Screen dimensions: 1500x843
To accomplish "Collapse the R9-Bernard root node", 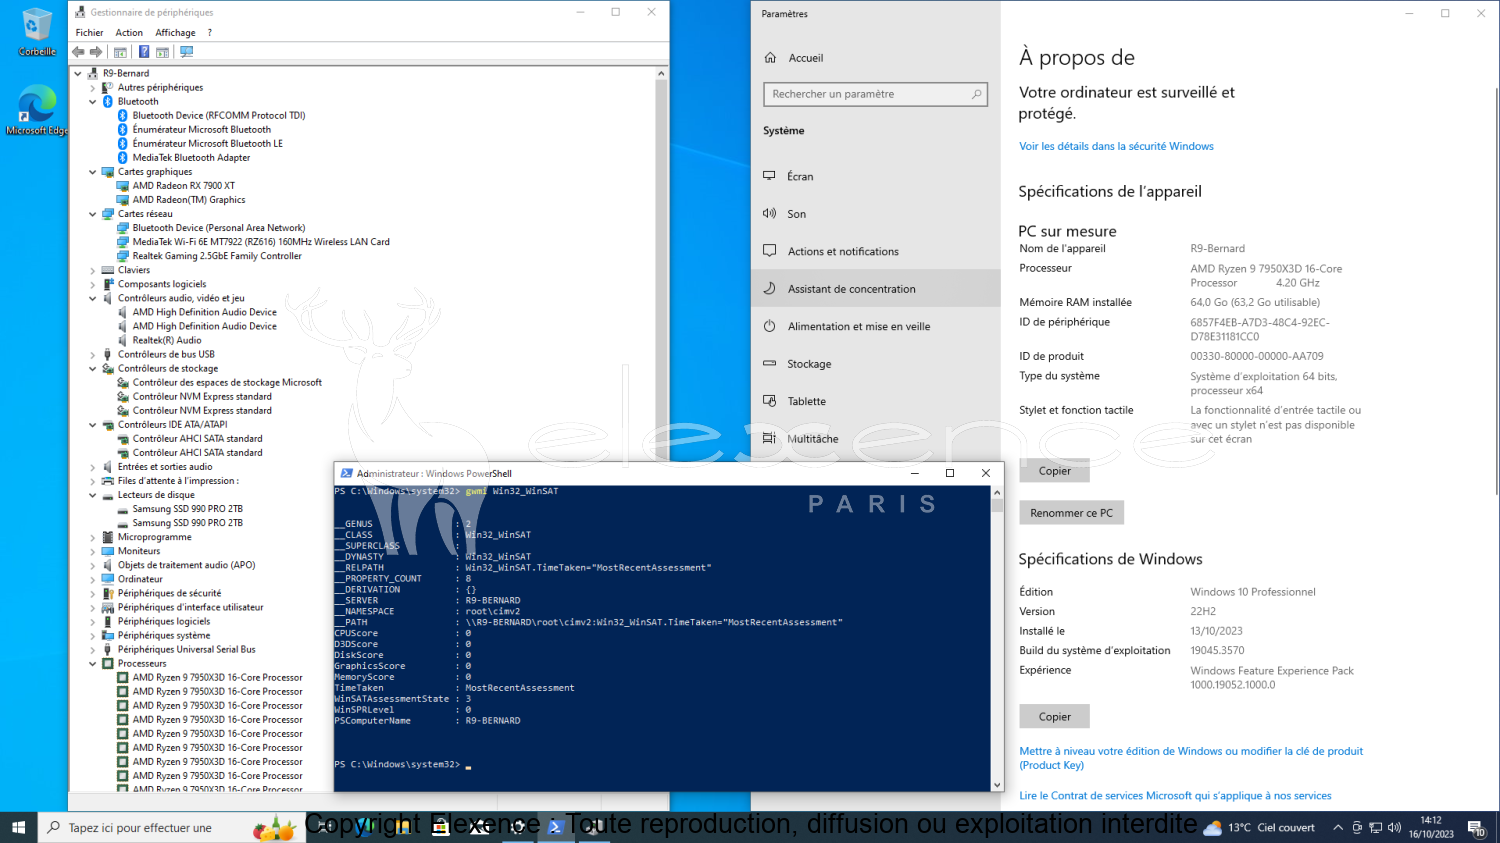I will pyautogui.click(x=78, y=74).
